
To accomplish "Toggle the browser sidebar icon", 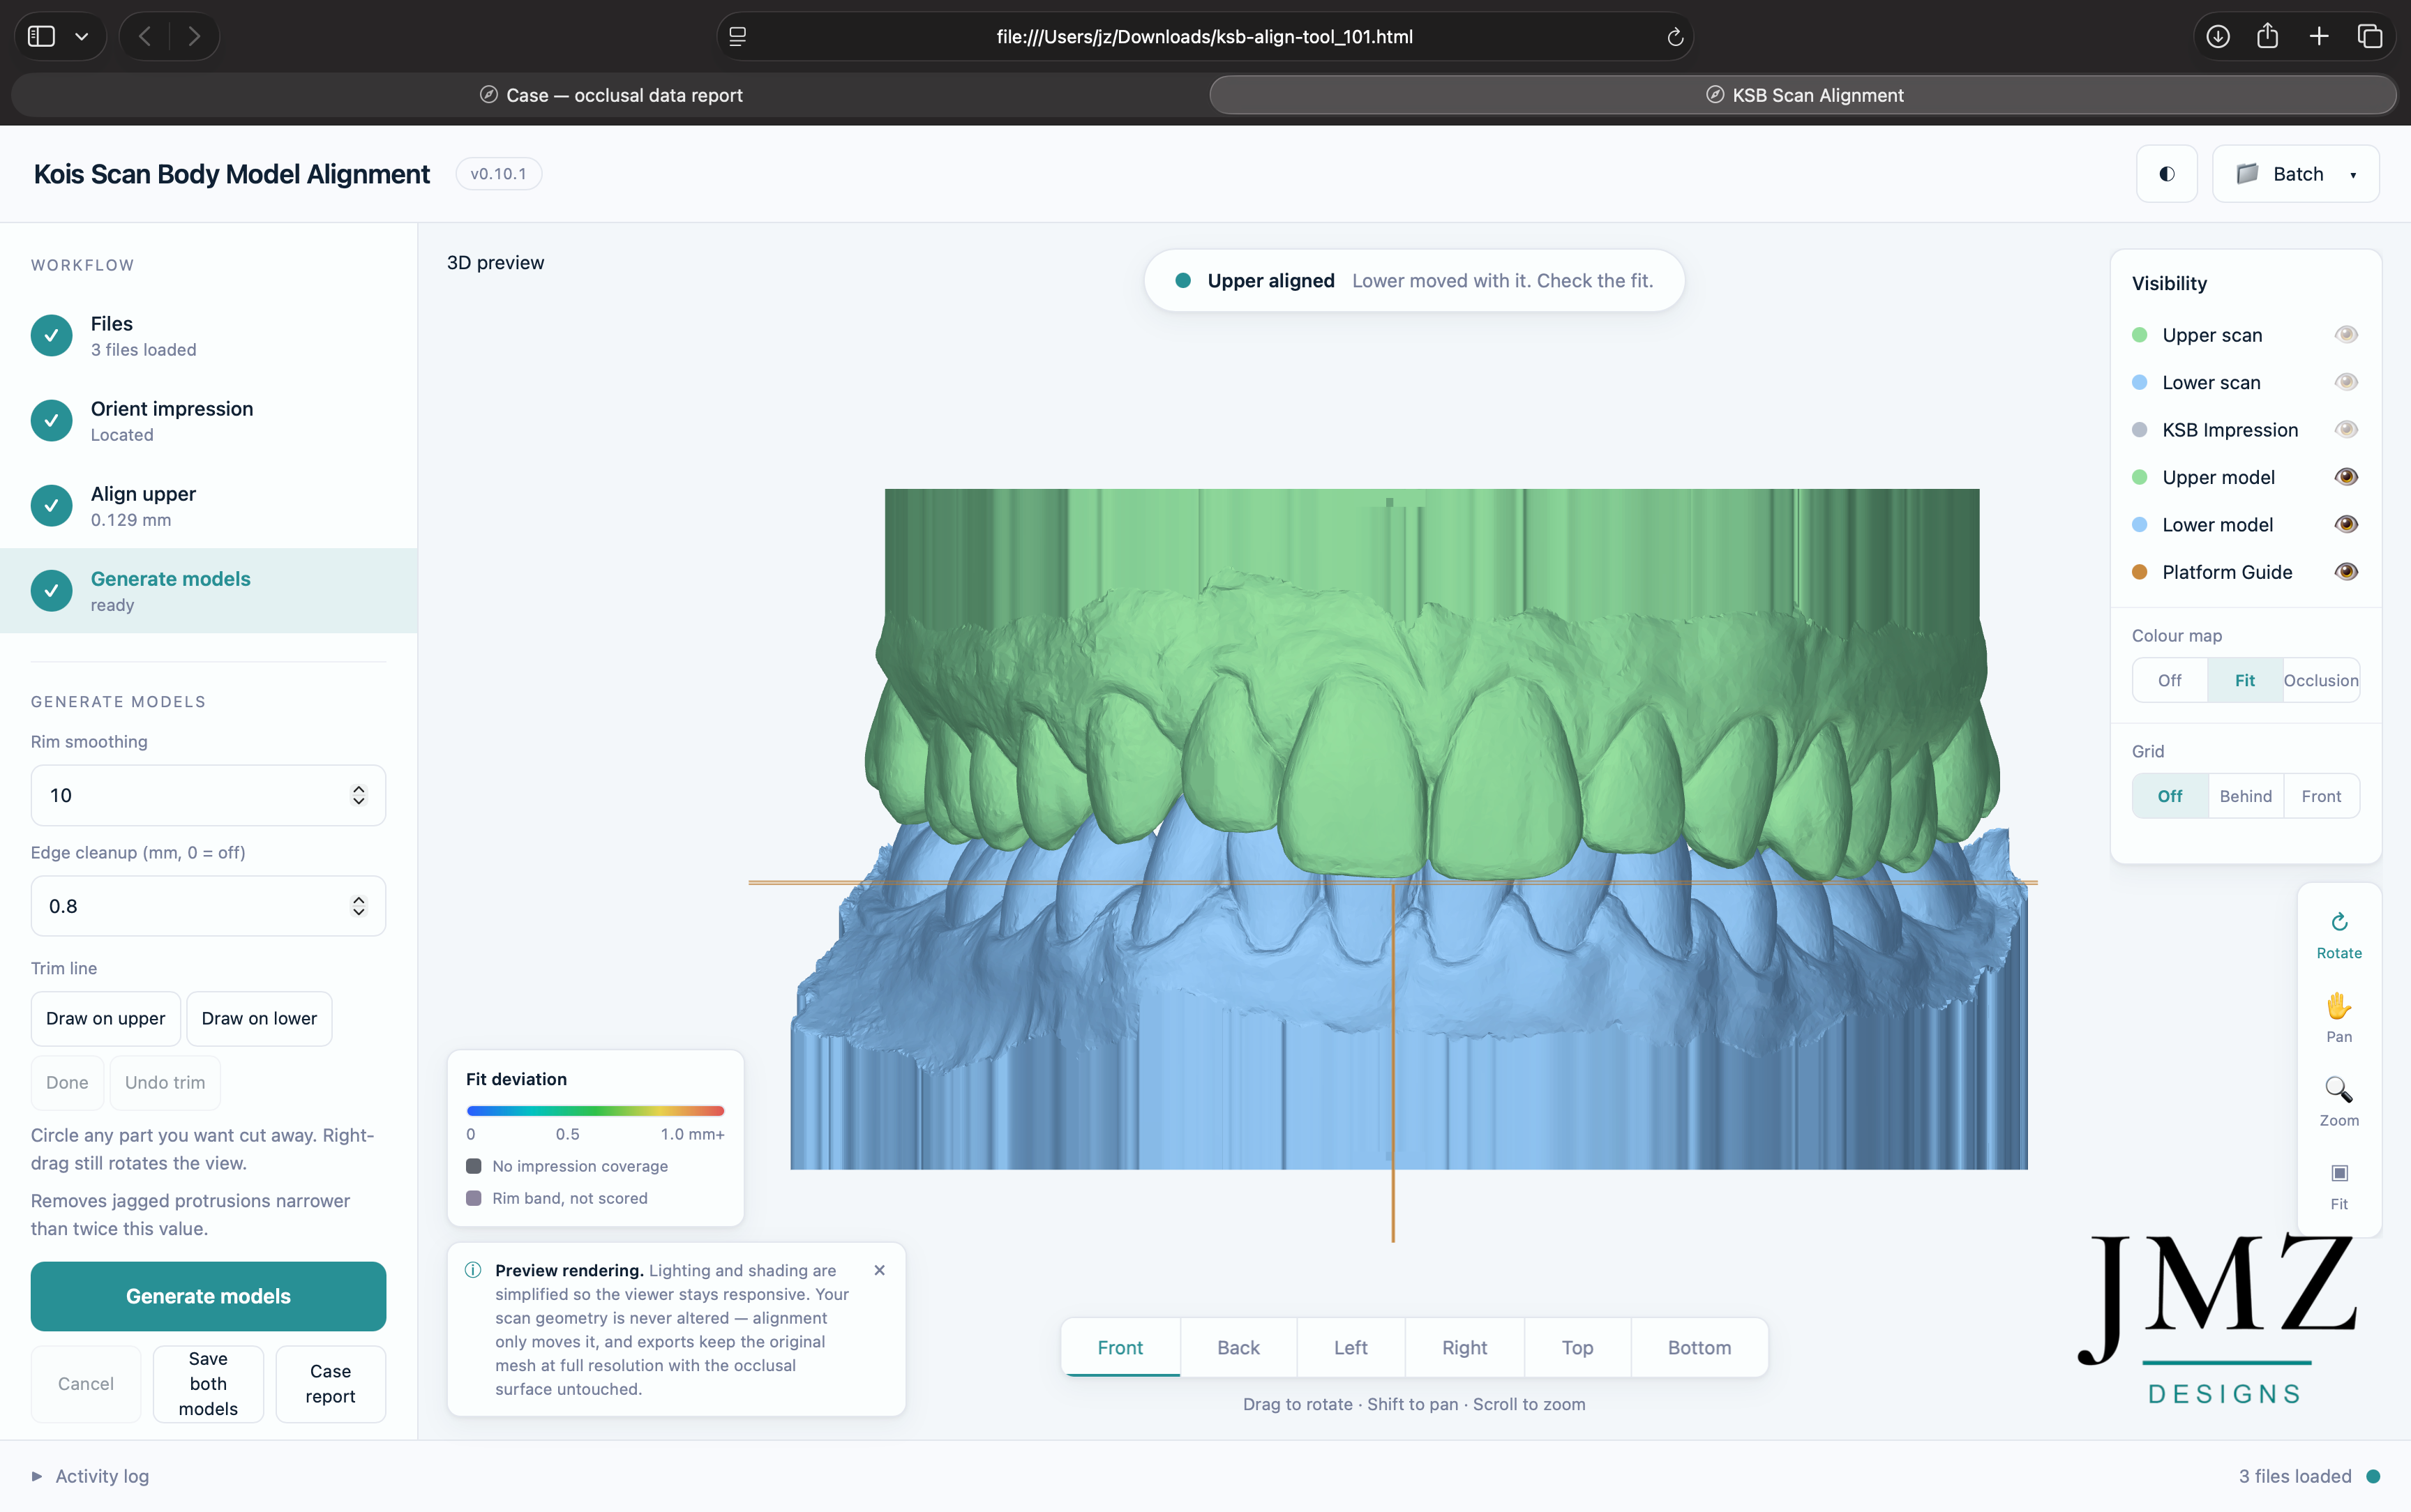I will 41,37.
